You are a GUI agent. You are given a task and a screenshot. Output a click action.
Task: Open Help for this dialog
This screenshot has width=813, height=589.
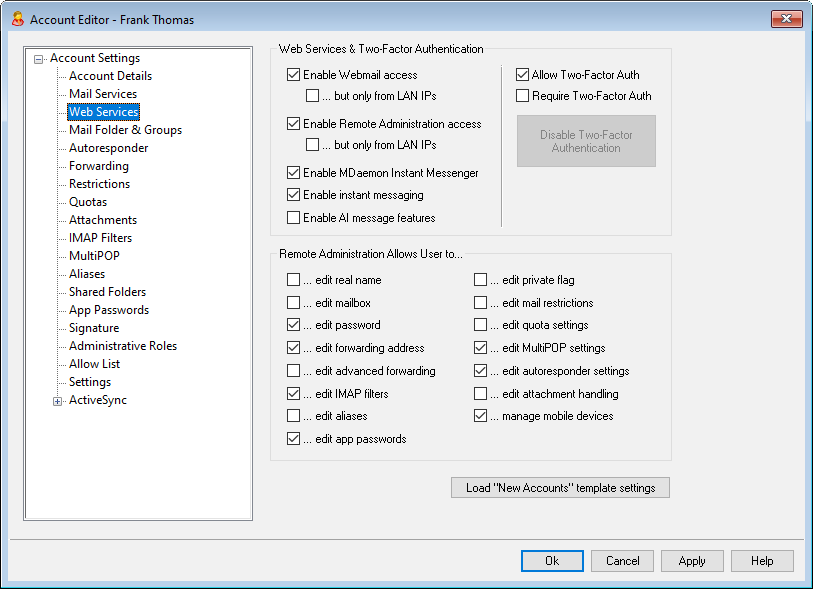click(762, 561)
